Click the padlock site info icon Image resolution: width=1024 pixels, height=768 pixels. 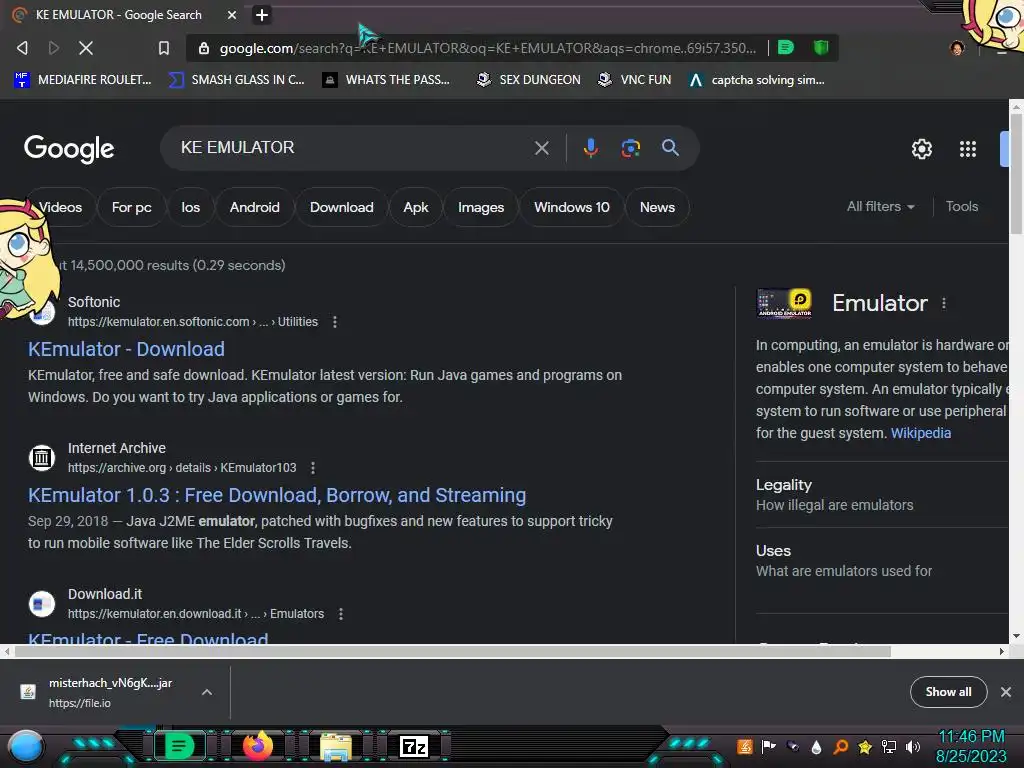pos(204,48)
